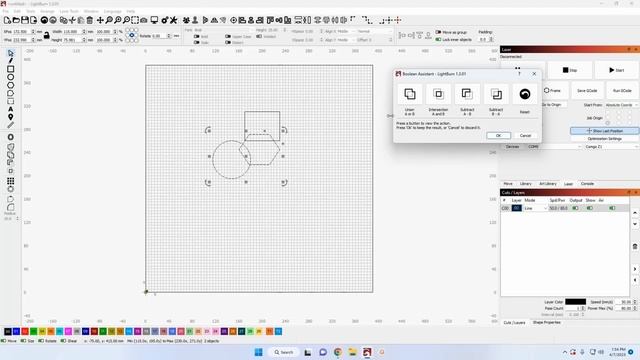Choose the Draw Lines pencil tool
This screenshot has height=360, width=640.
11,61
